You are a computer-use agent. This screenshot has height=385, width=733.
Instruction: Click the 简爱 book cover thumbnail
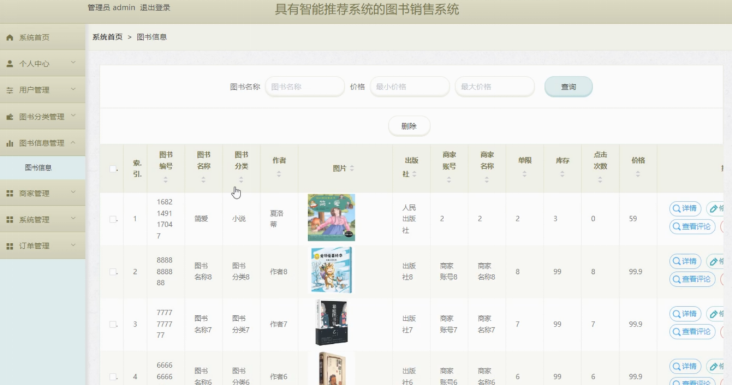331,218
